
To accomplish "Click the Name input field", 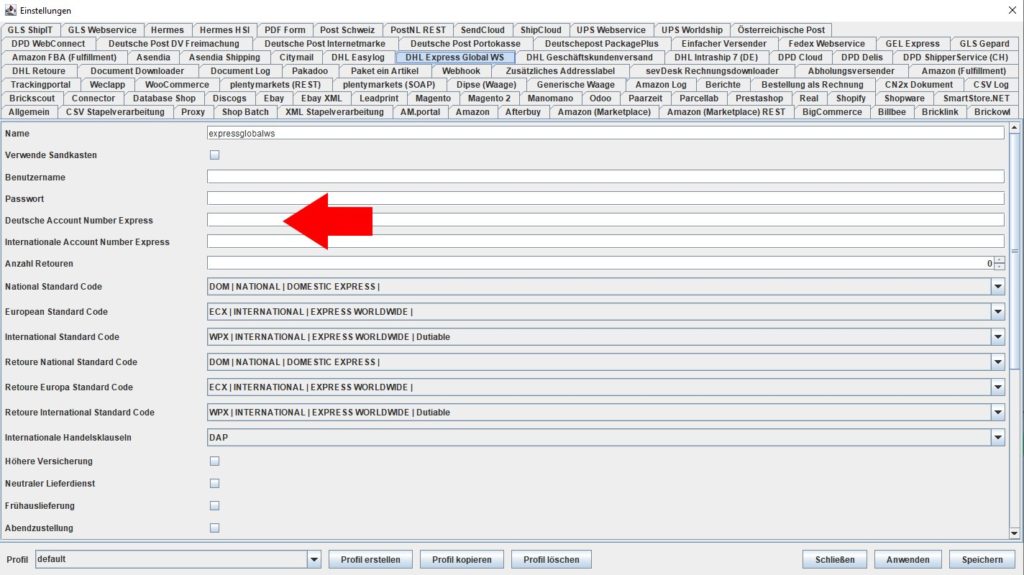I will pyautogui.click(x=605, y=133).
